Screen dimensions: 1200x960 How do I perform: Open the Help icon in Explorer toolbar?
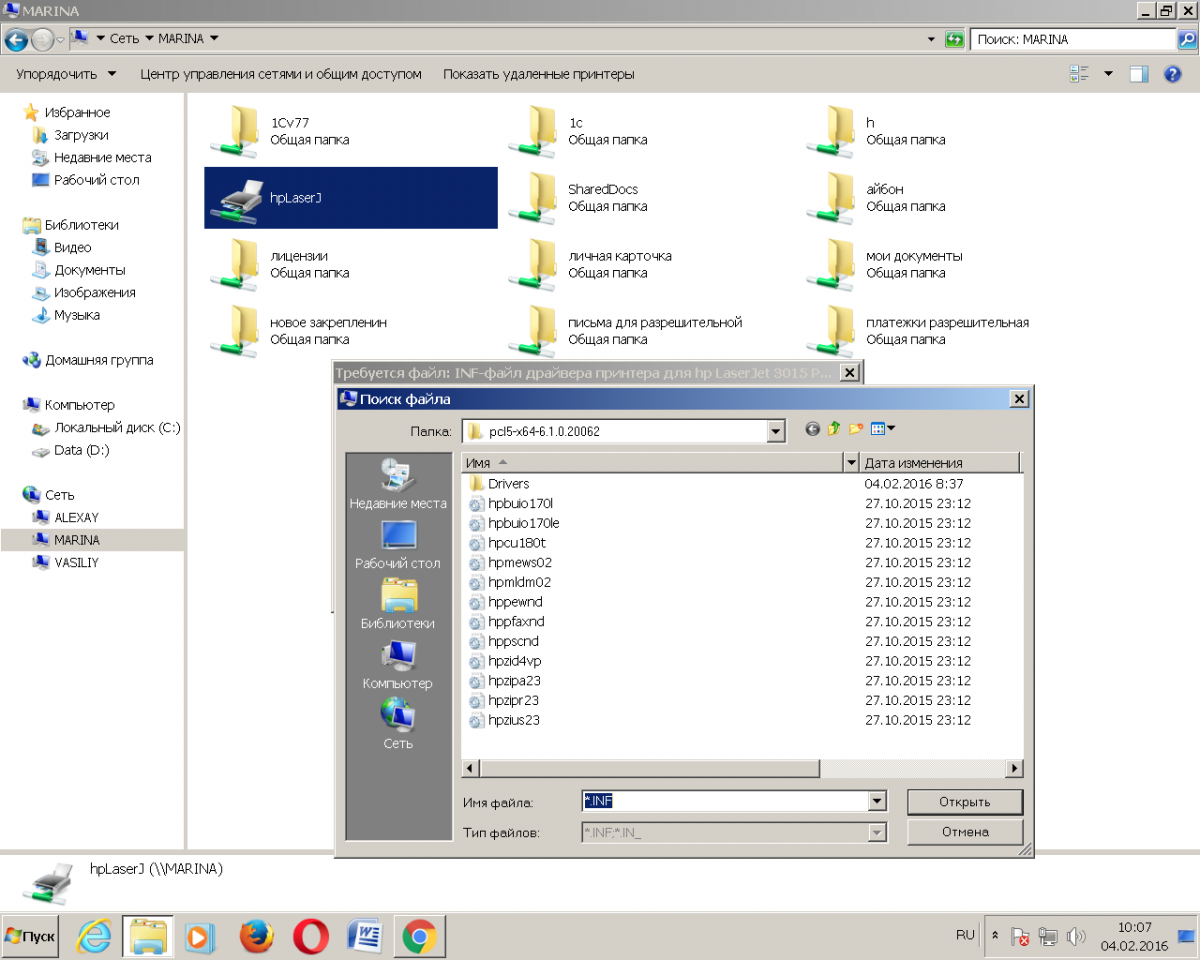[1172, 74]
